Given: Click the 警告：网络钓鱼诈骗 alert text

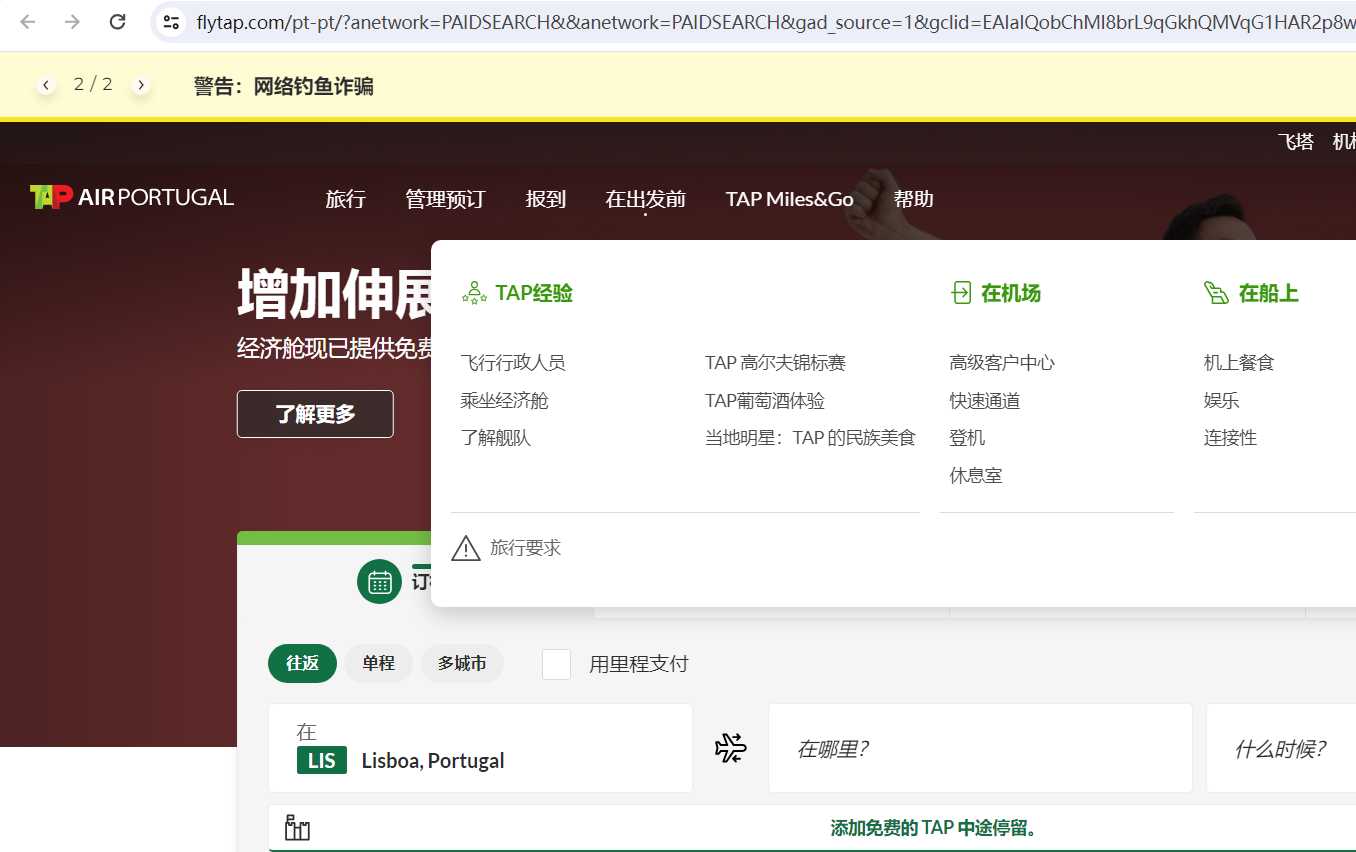Looking at the screenshot, I should 283,86.
